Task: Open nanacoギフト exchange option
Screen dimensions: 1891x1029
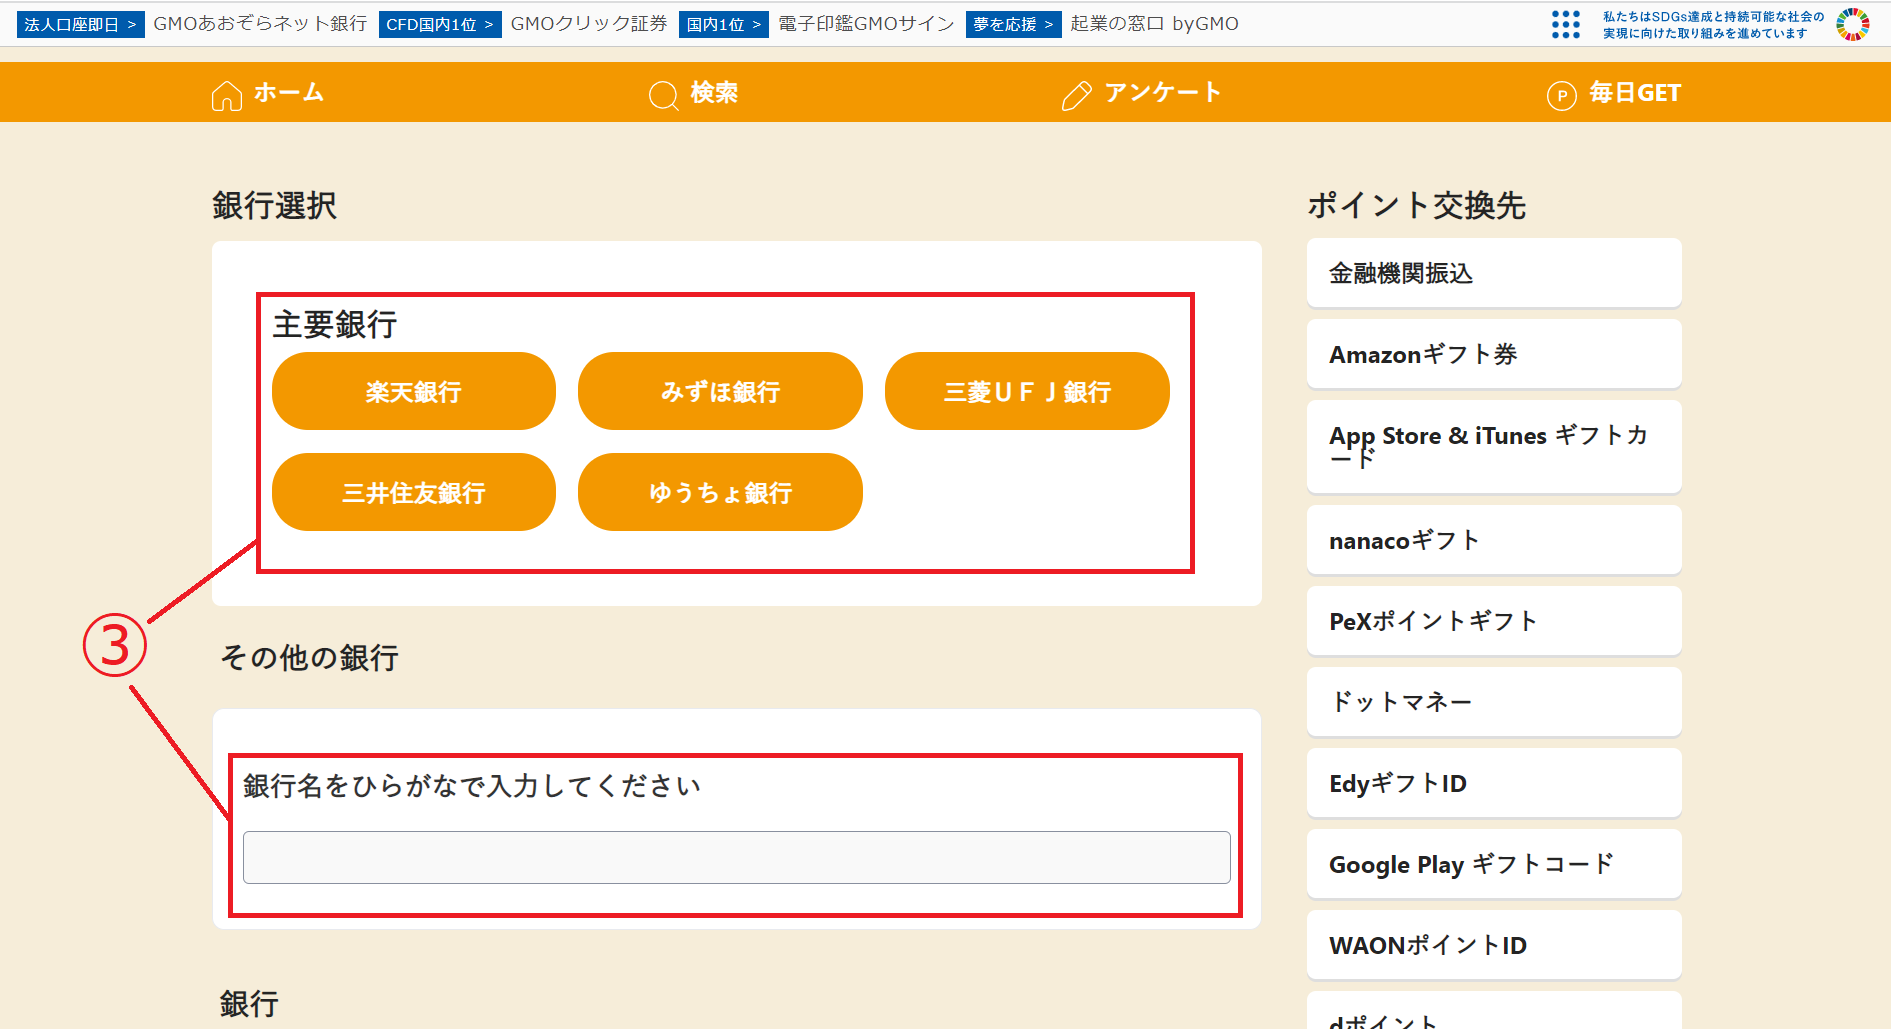Action: (x=1494, y=540)
